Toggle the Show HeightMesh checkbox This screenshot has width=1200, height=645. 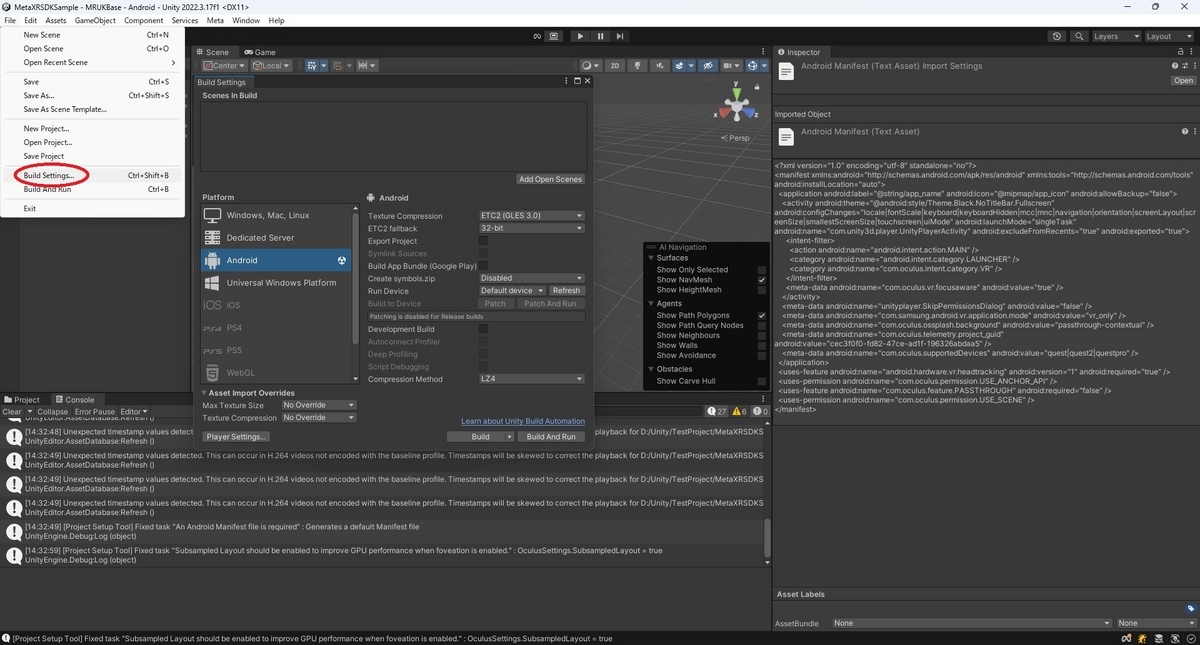[x=762, y=290]
